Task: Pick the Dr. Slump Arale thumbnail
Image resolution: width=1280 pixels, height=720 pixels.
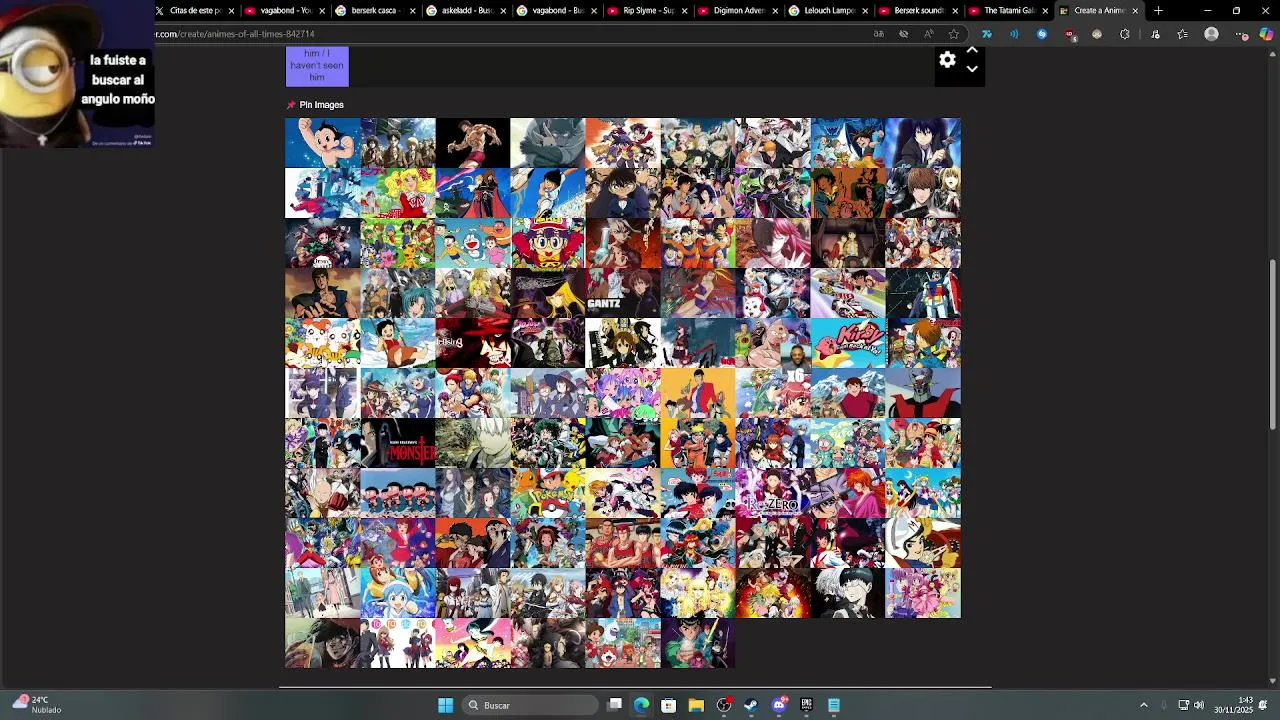Action: pos(547,243)
